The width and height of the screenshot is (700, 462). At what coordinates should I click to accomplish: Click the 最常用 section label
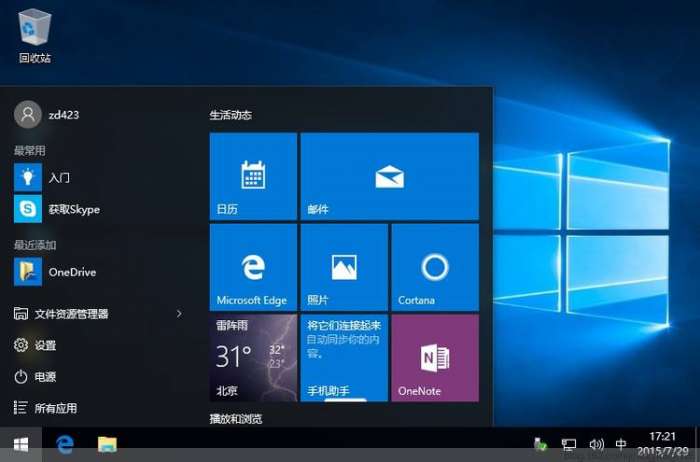(x=29, y=150)
